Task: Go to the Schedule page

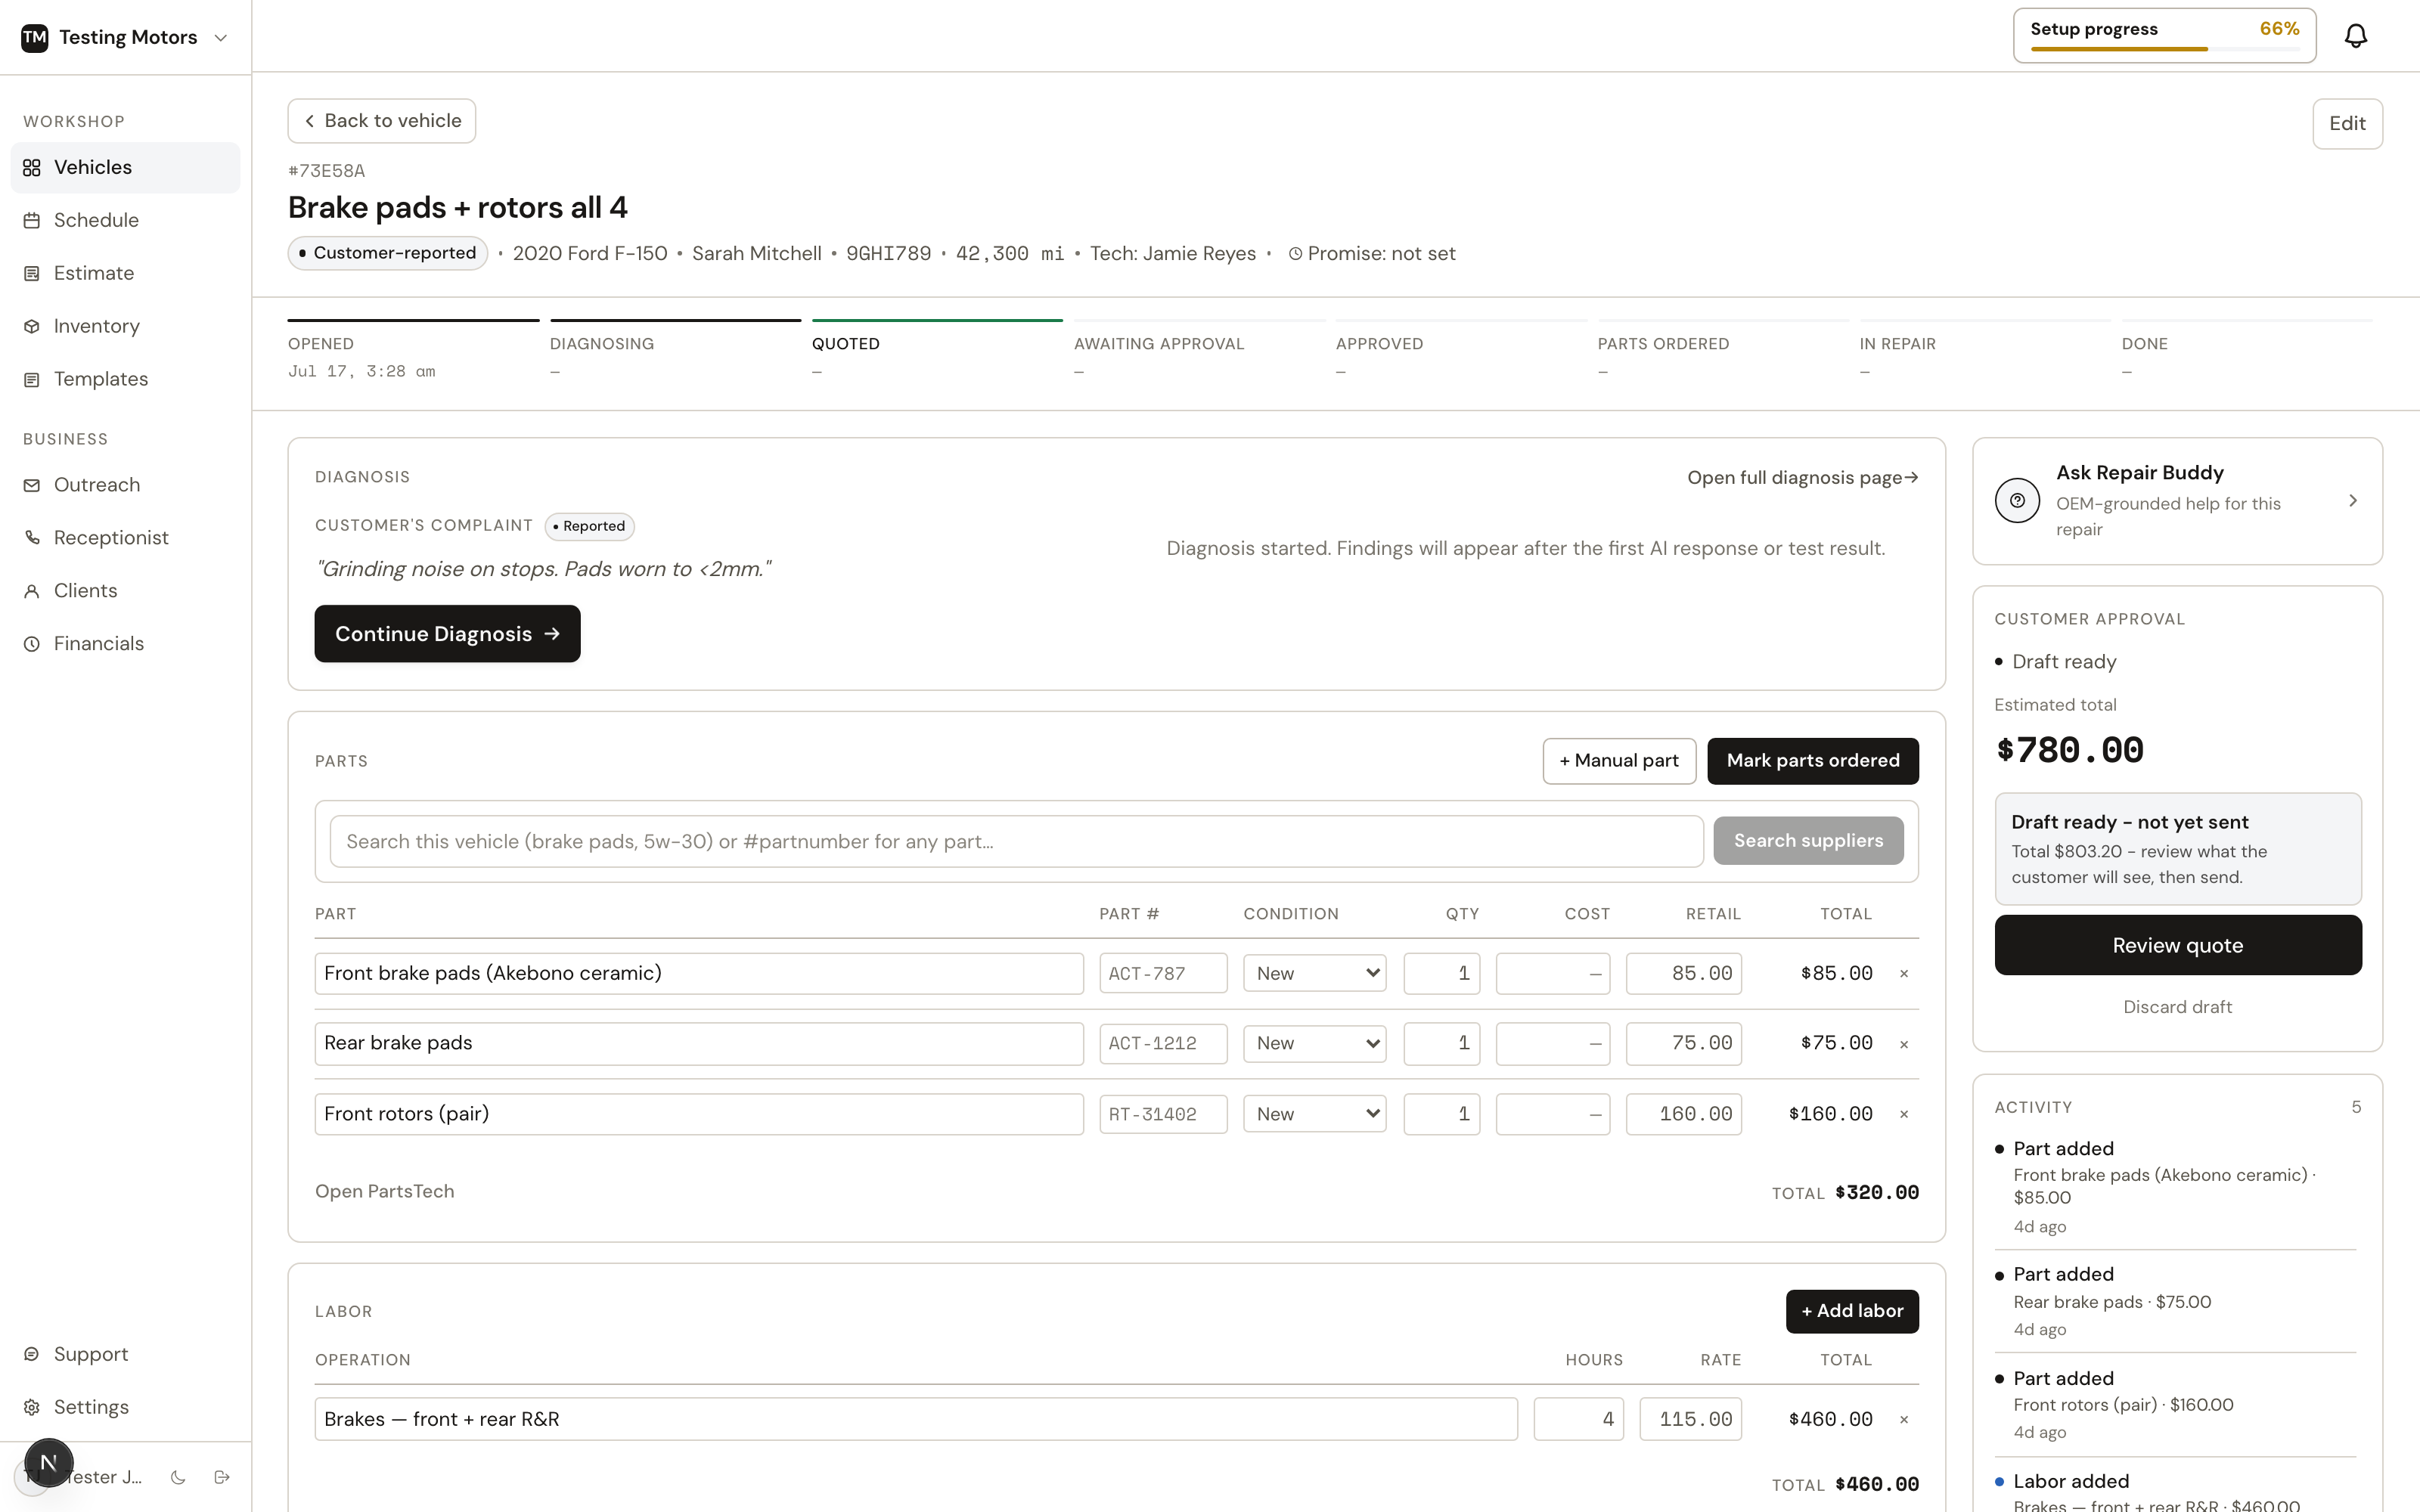Action: point(126,220)
